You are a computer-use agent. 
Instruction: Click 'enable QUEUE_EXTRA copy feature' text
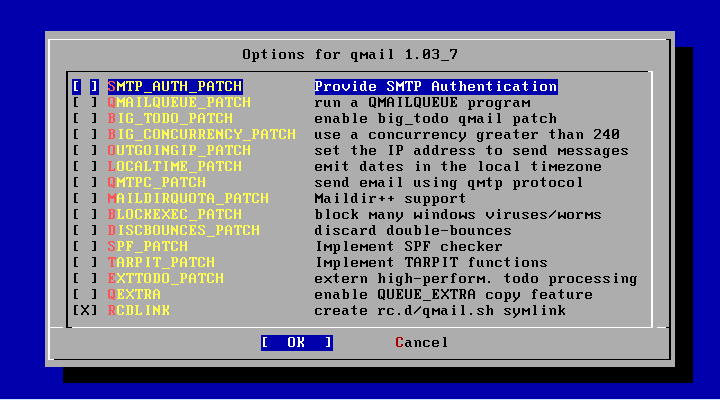[x=454, y=294]
